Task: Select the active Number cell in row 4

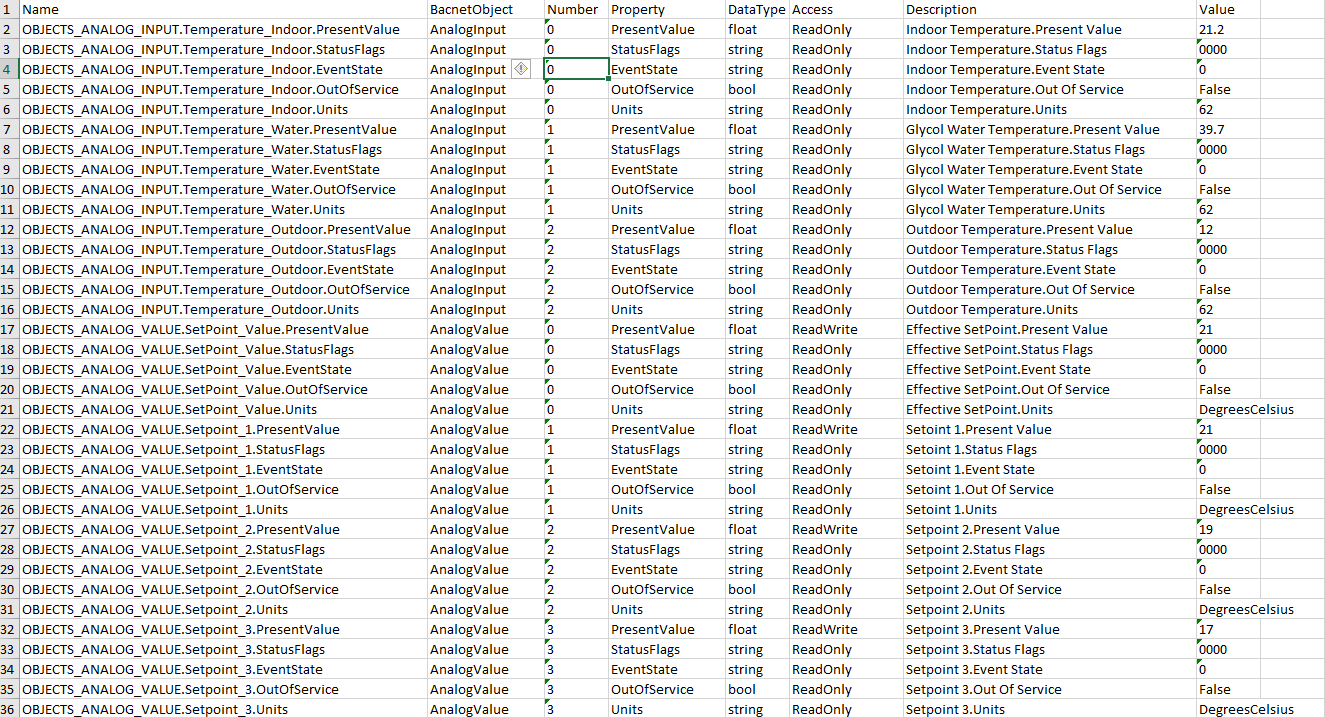Action: pyautogui.click(x=576, y=69)
